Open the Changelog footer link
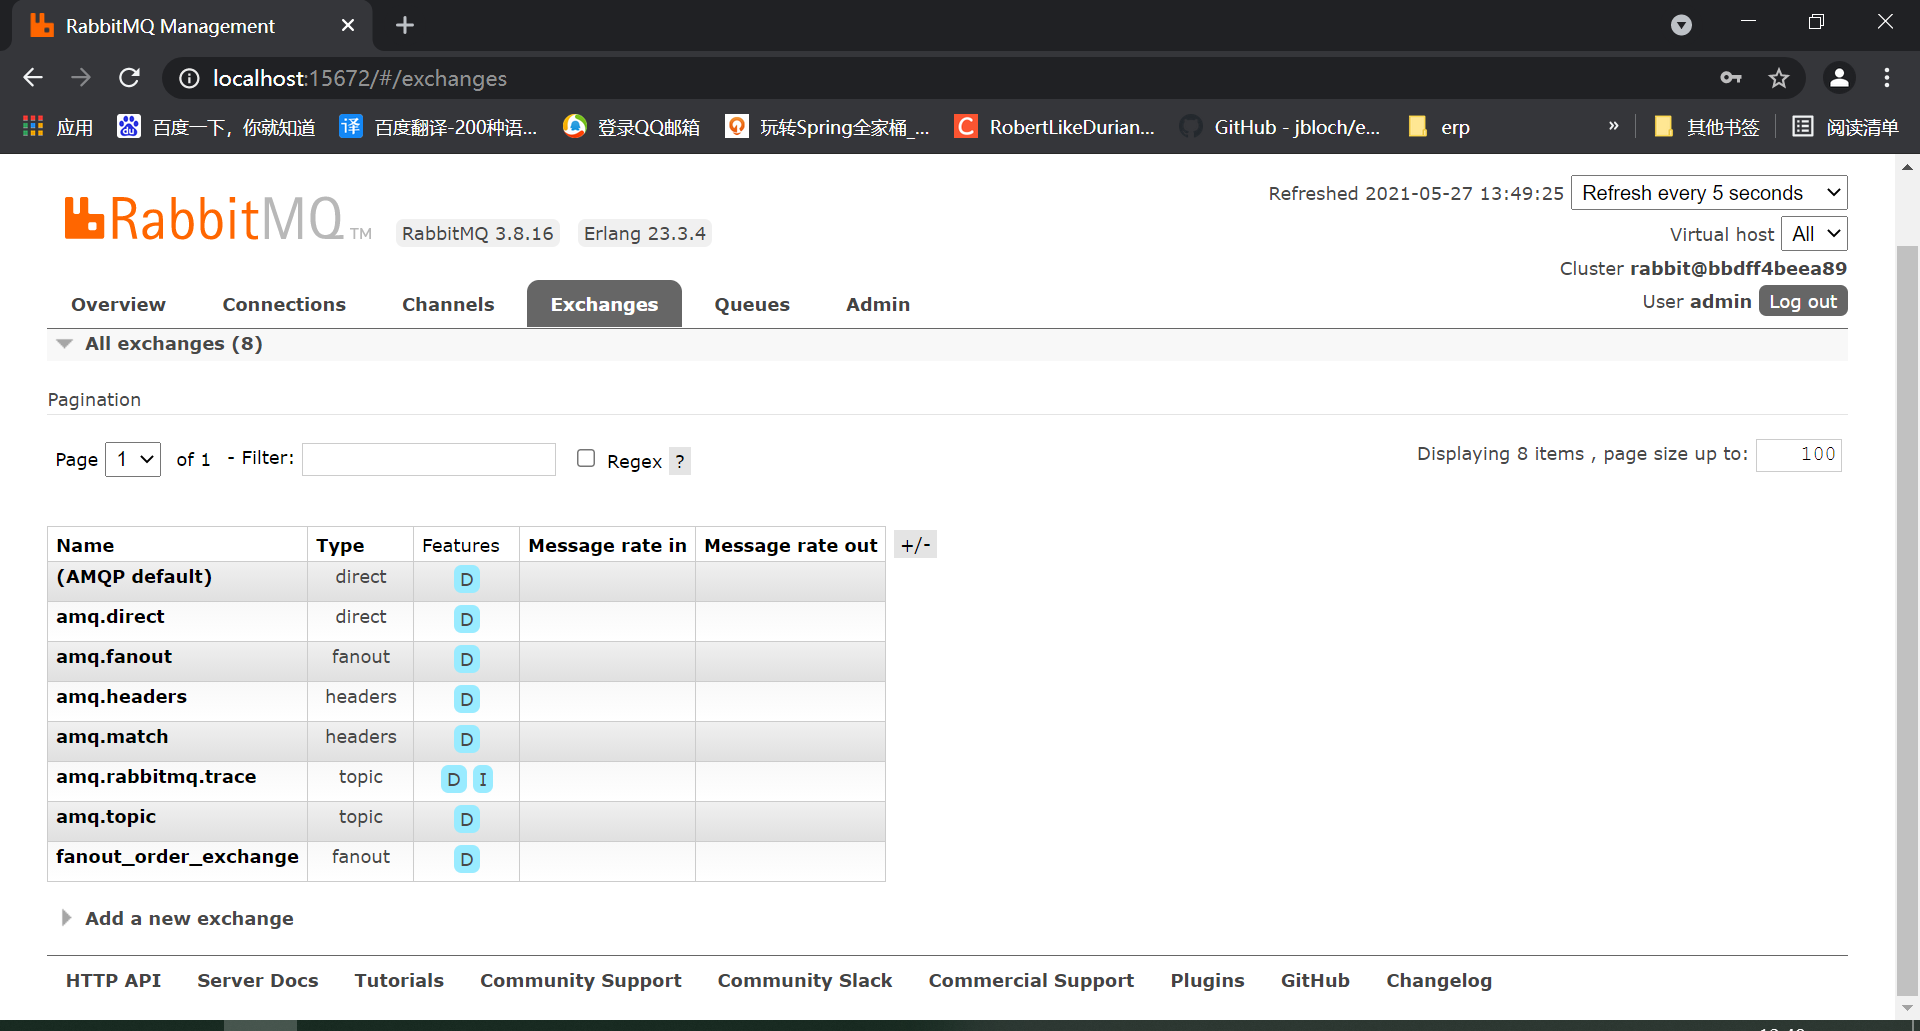The image size is (1920, 1031). [x=1439, y=981]
